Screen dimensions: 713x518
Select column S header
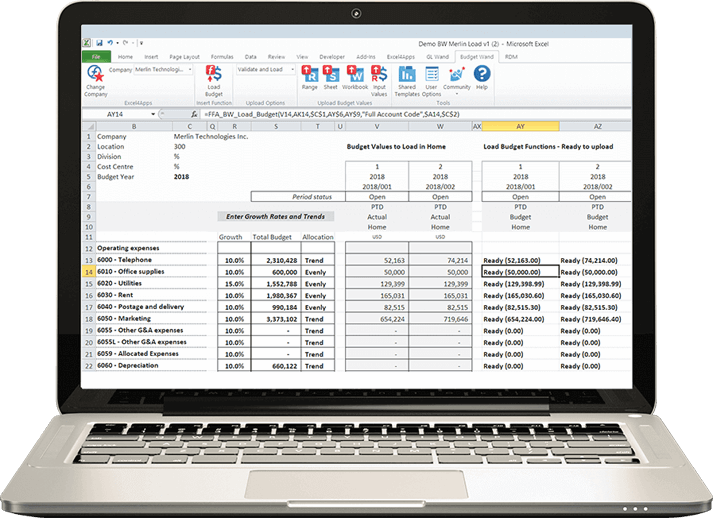pyautogui.click(x=276, y=126)
